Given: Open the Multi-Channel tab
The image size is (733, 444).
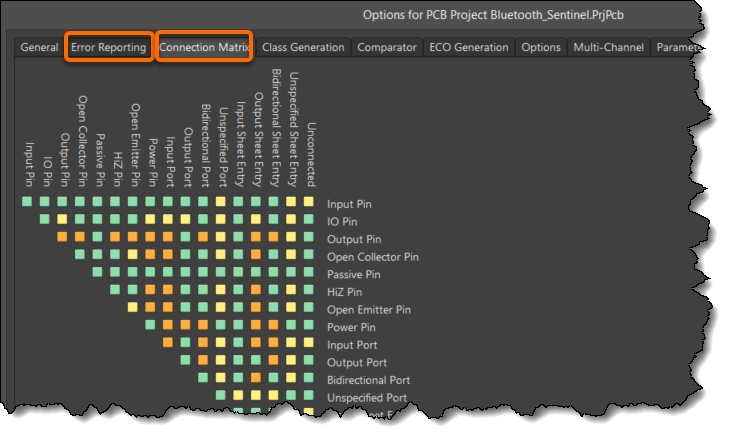Looking at the screenshot, I should point(607,47).
